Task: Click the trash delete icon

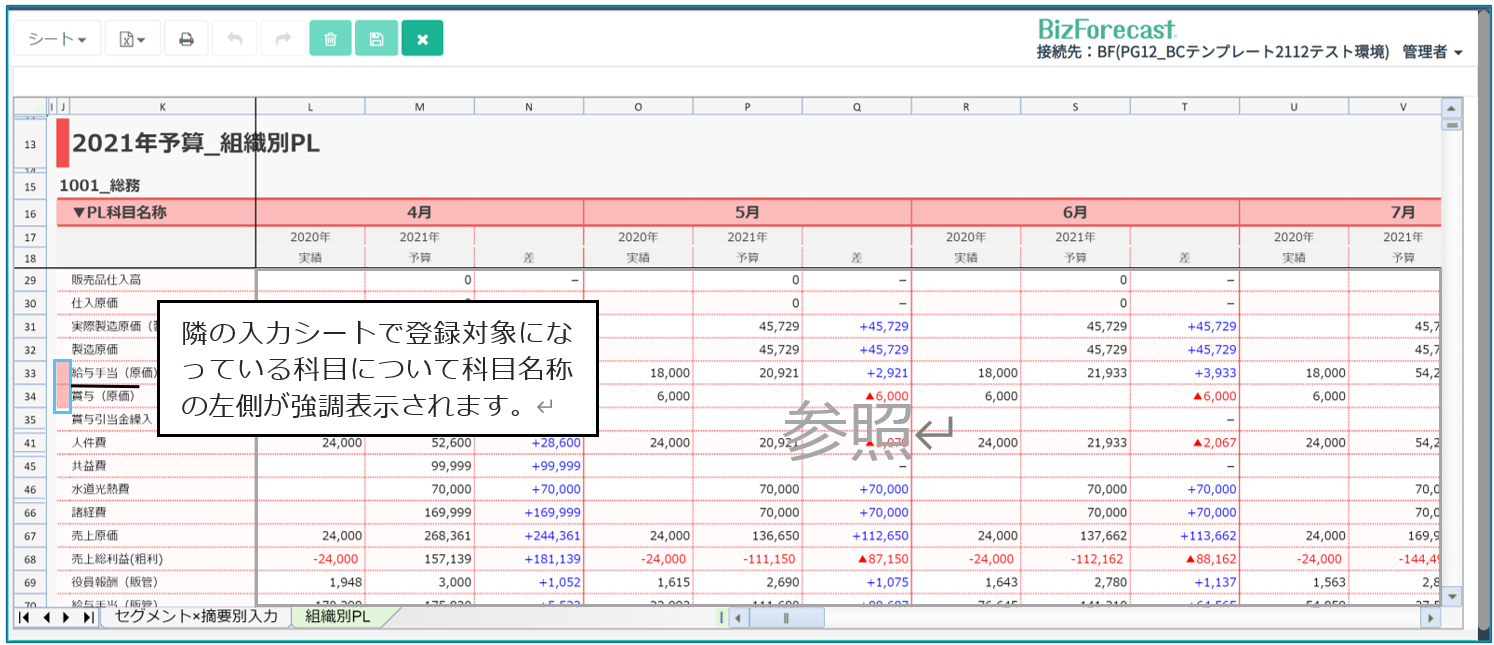Action: [330, 39]
